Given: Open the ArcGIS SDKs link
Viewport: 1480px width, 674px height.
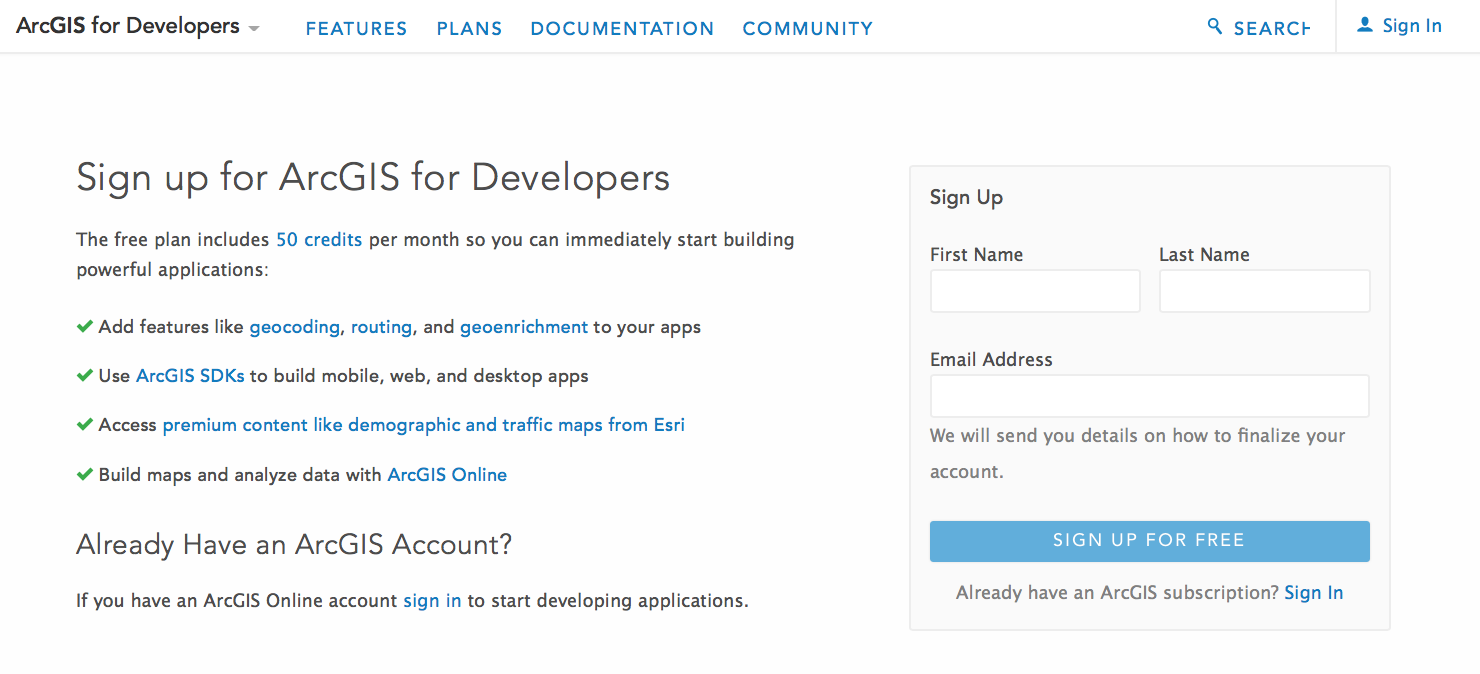Looking at the screenshot, I should [x=190, y=376].
